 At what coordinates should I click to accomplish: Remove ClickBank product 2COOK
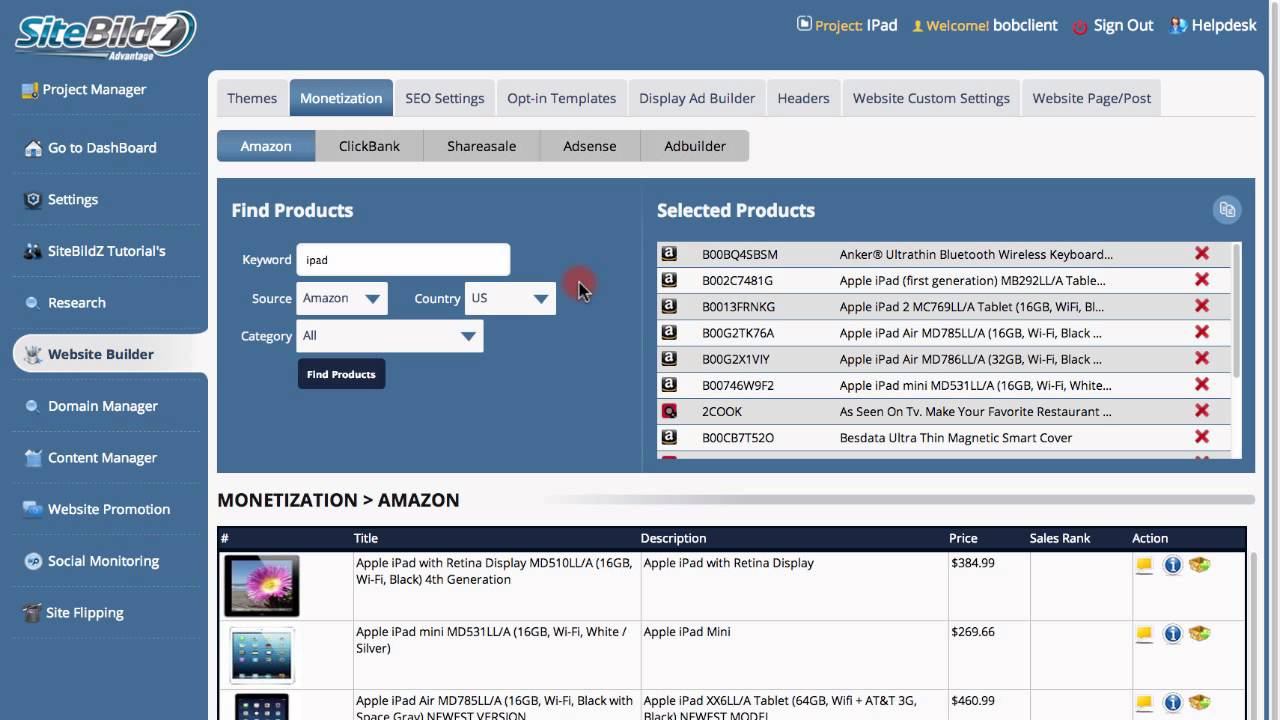[1202, 410]
